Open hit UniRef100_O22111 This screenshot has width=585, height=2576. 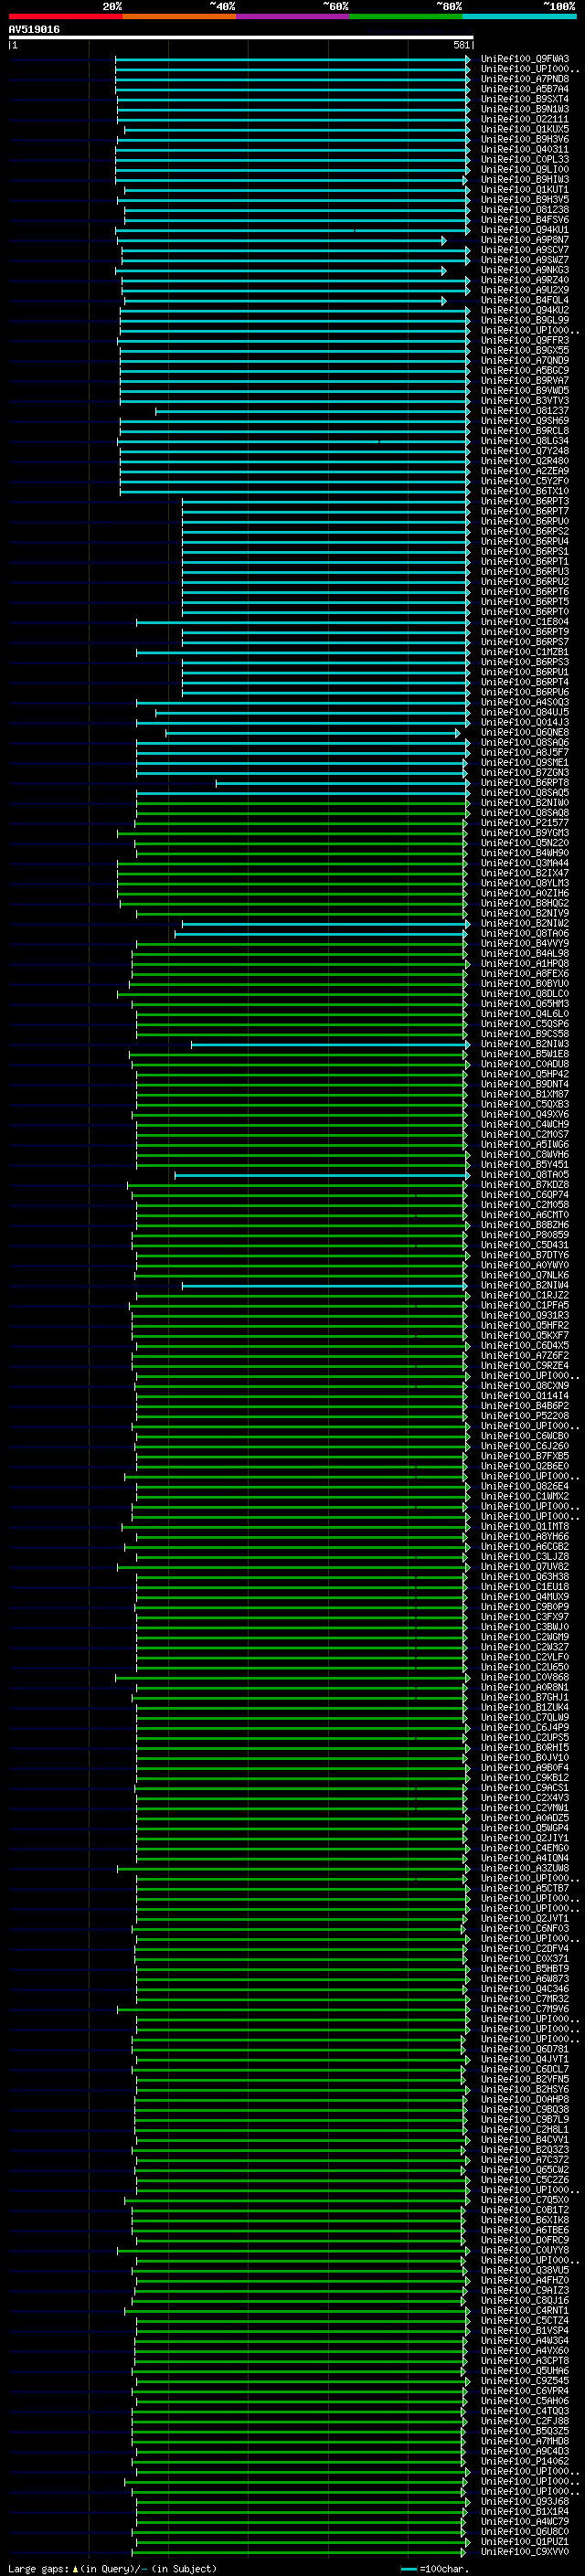pos(525,119)
